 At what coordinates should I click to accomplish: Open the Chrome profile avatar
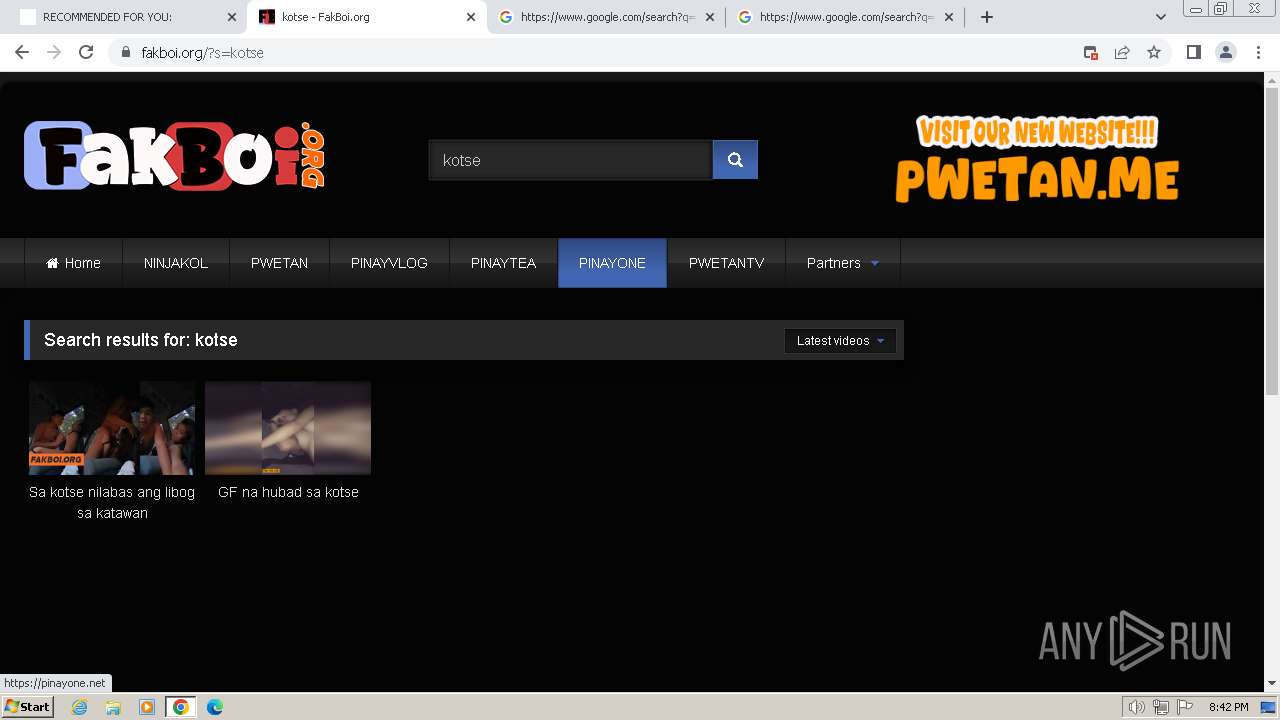point(1226,52)
